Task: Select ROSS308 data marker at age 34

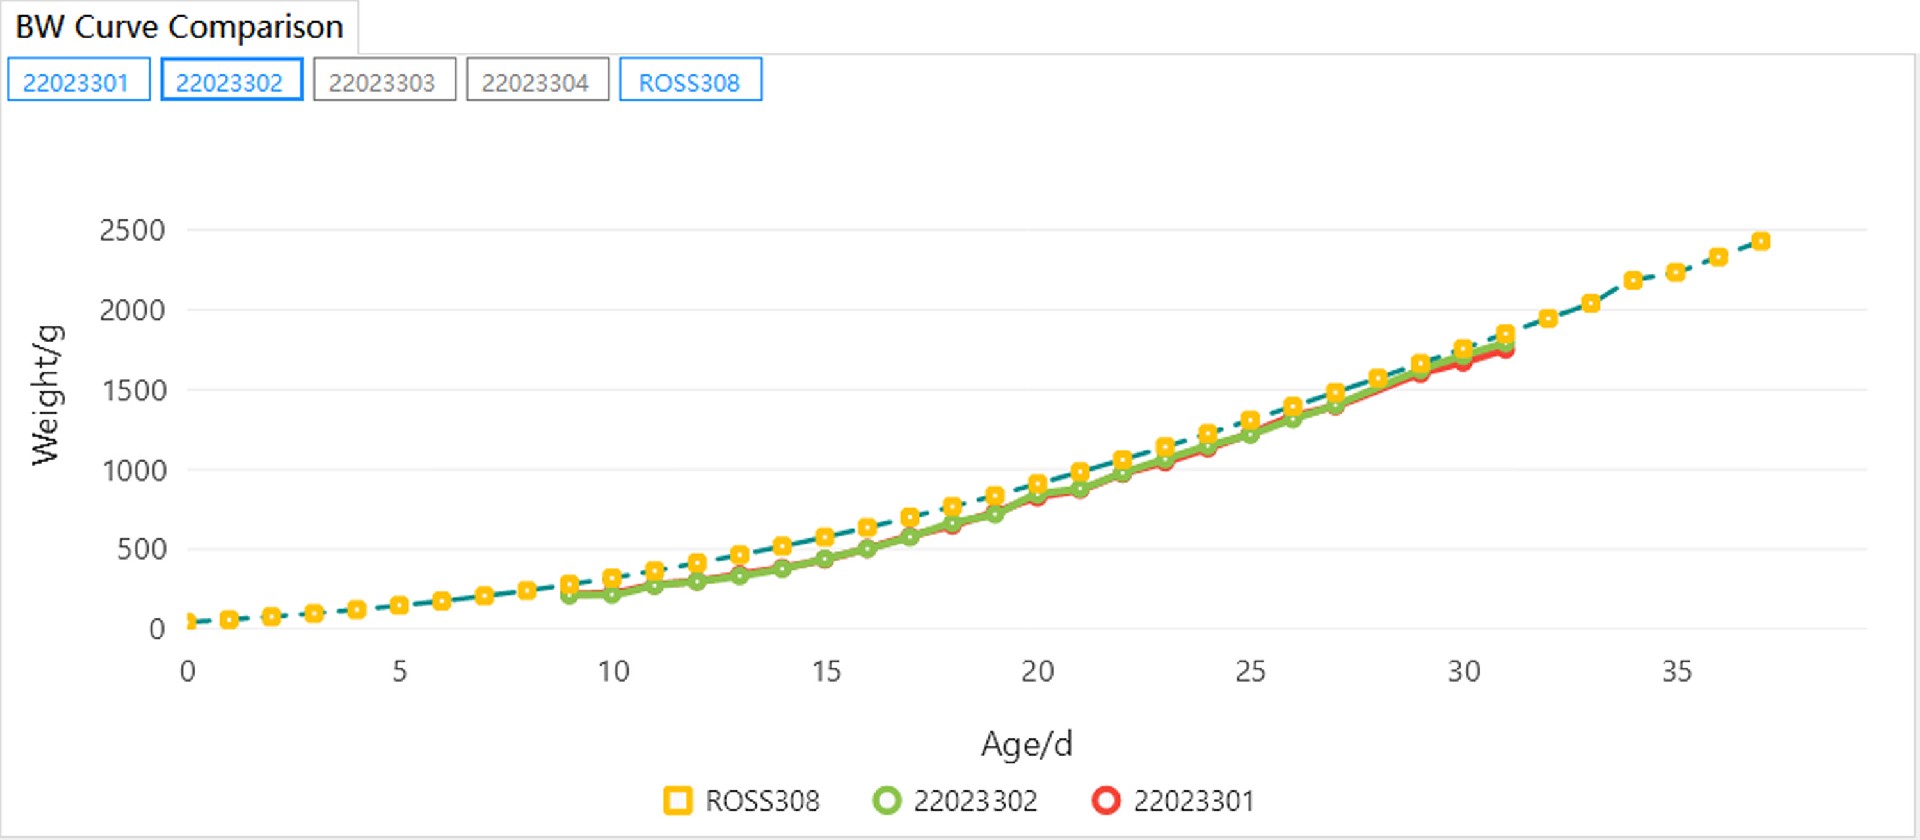Action: (1633, 281)
